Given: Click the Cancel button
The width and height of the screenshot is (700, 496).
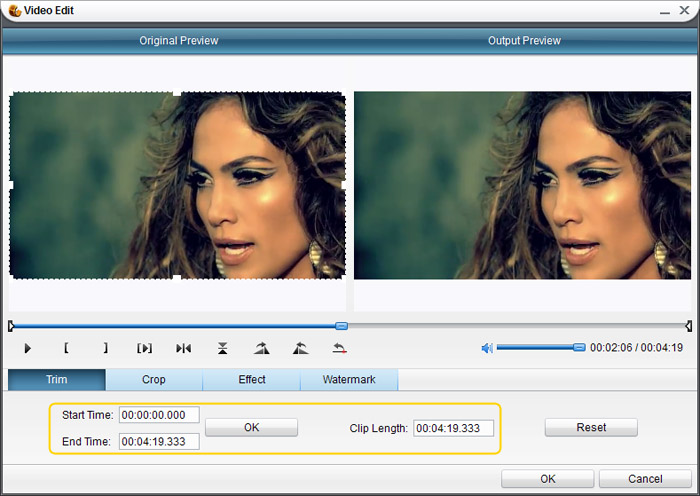Looking at the screenshot, I should pos(645,479).
